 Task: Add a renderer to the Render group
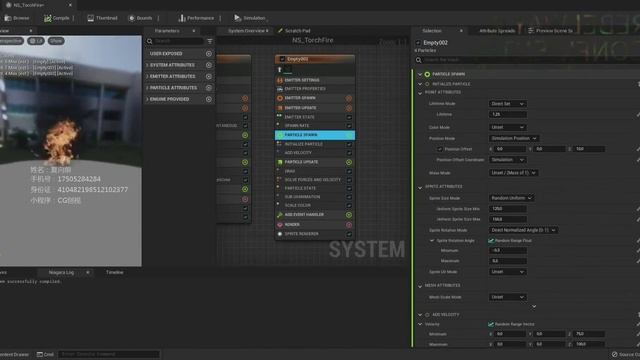(x=349, y=225)
